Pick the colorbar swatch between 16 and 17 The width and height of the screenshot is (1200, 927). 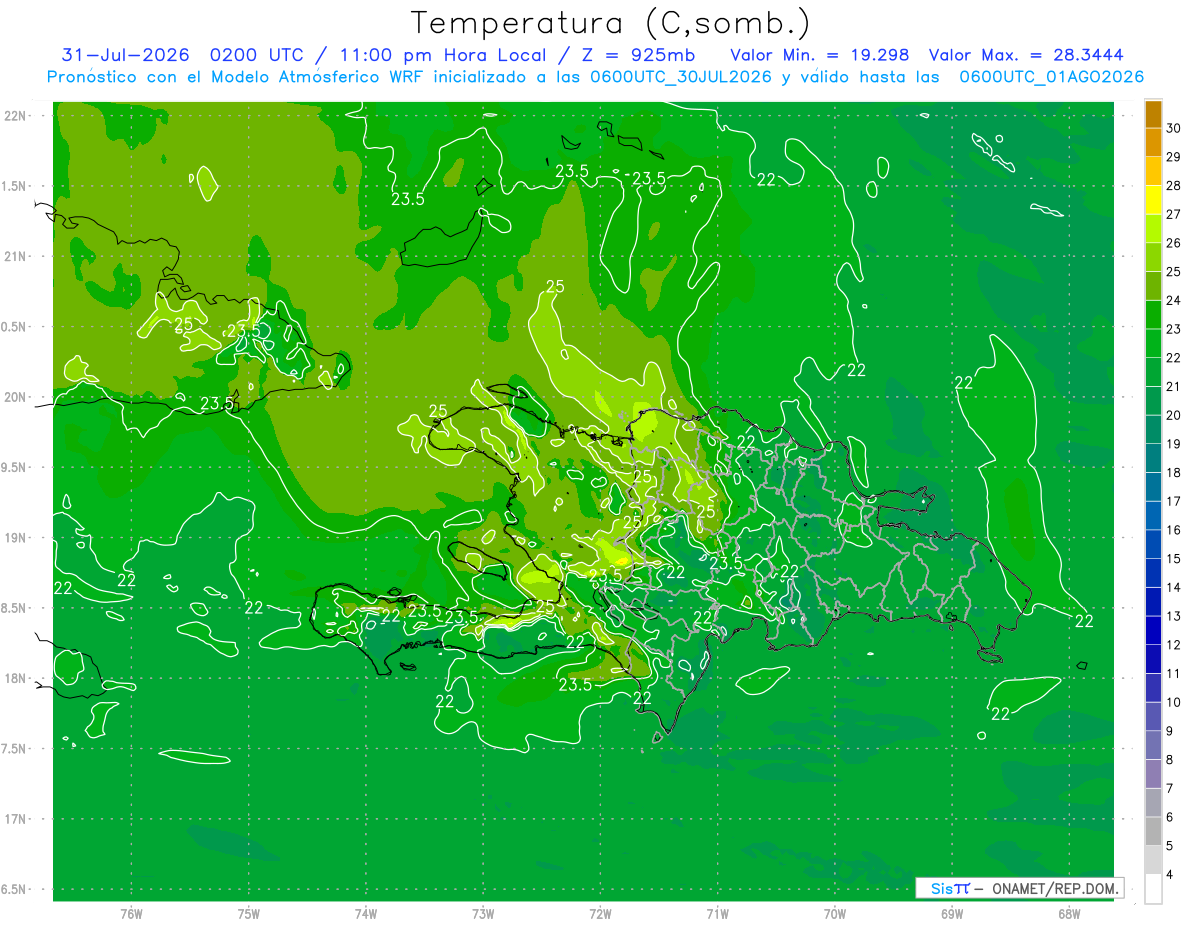pyautogui.click(x=1153, y=516)
